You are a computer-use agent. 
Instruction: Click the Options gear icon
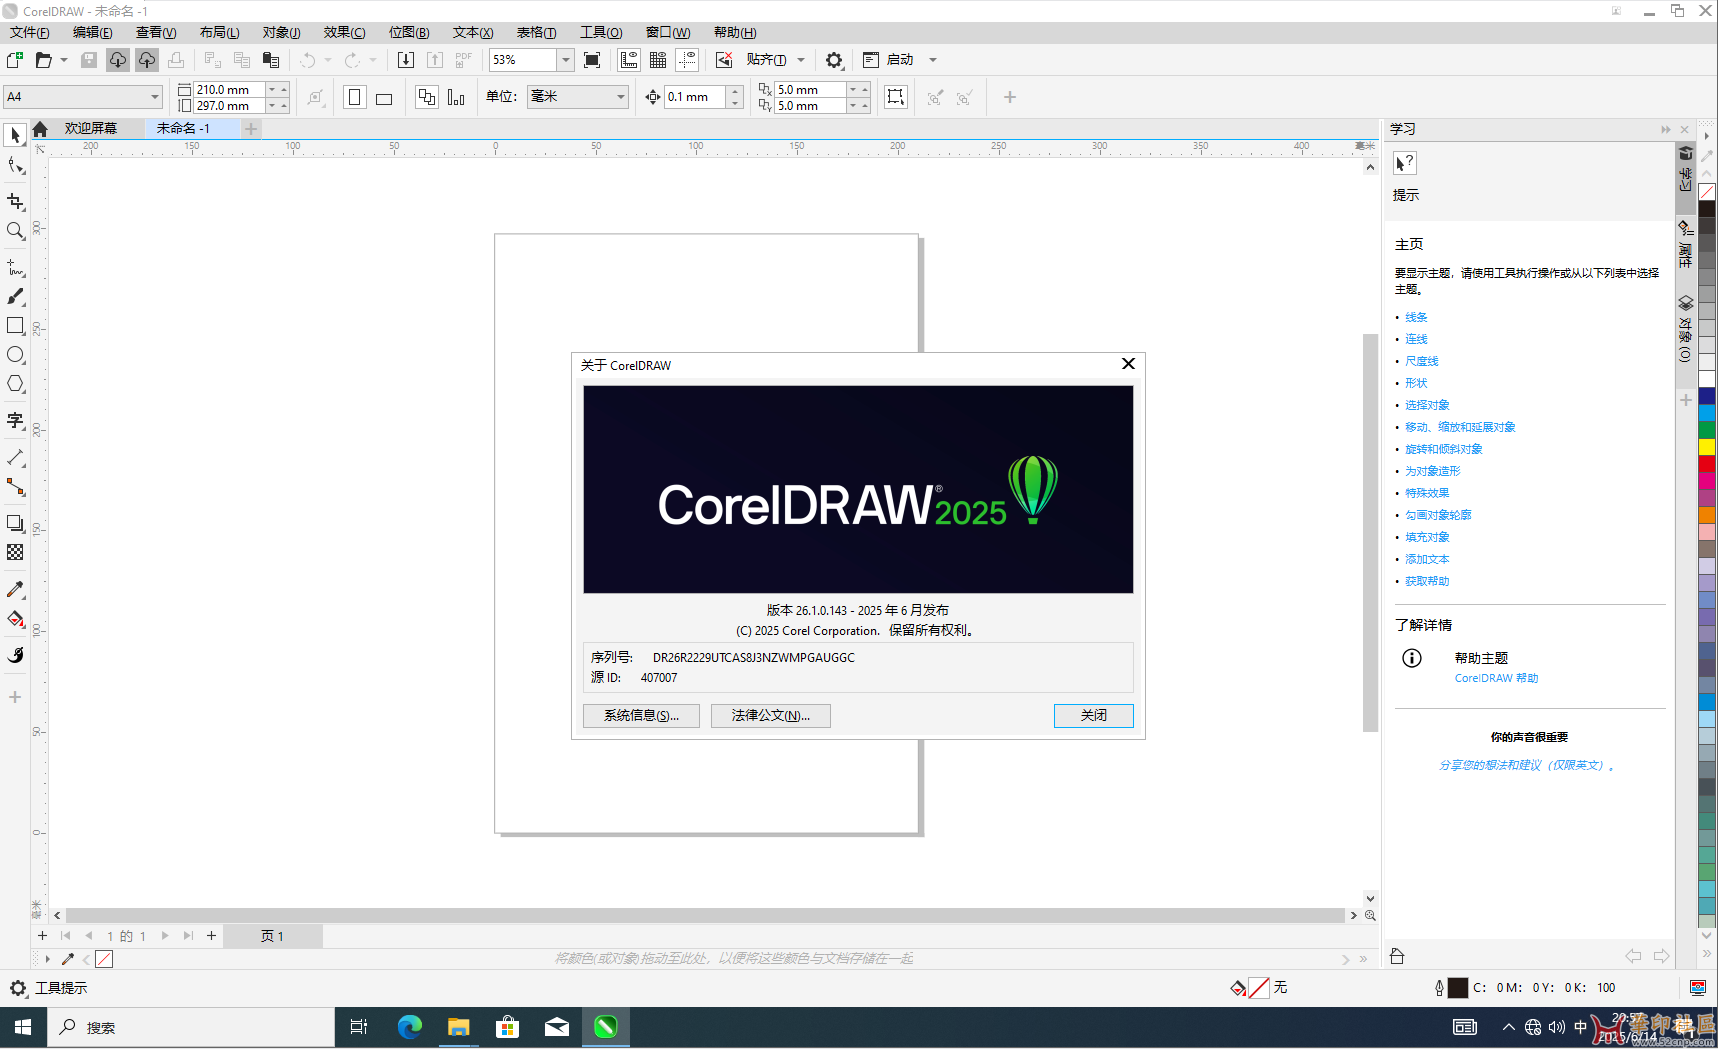834,60
